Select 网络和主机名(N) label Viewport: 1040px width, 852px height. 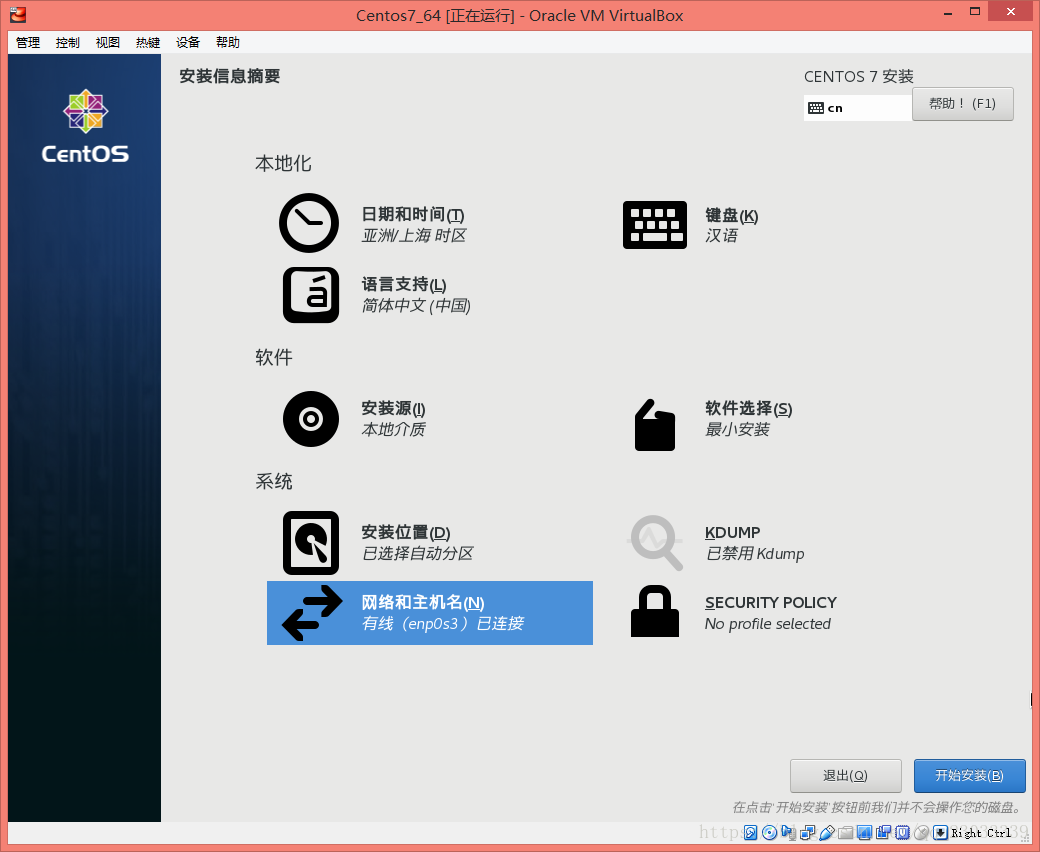tap(423, 603)
